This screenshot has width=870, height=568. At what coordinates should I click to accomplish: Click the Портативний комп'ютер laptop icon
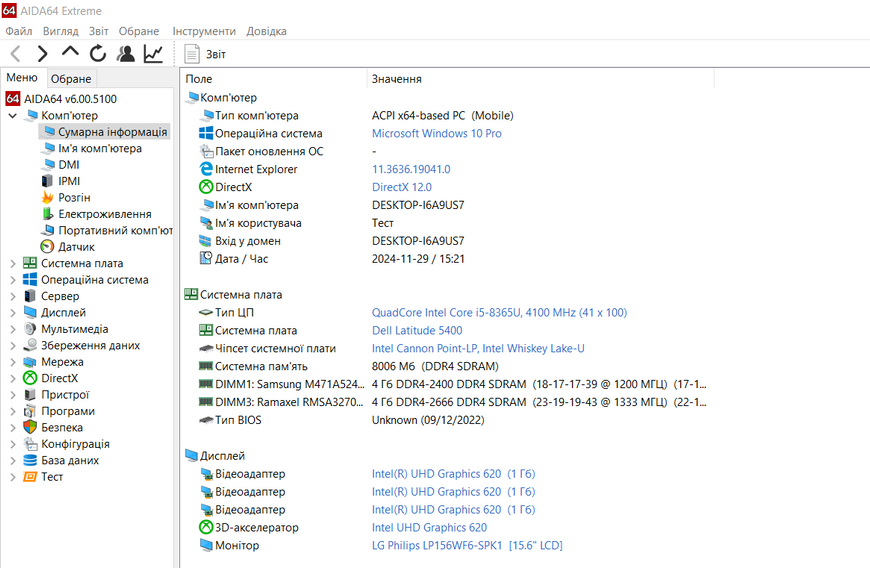(x=48, y=230)
